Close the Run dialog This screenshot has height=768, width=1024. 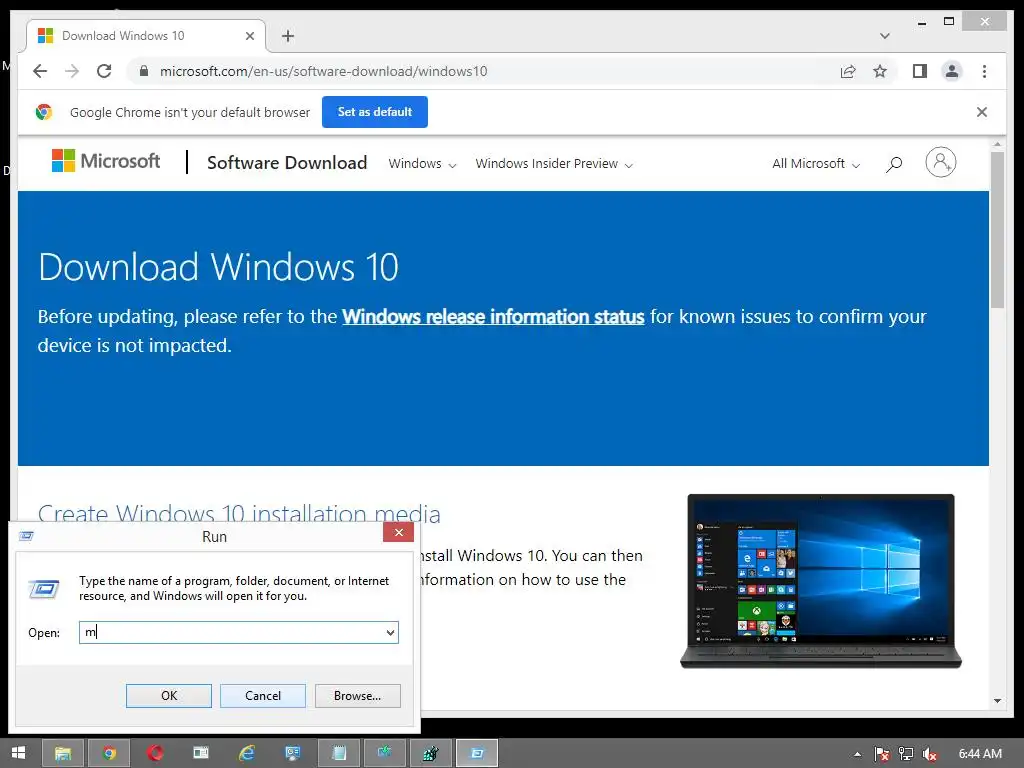[x=398, y=532]
